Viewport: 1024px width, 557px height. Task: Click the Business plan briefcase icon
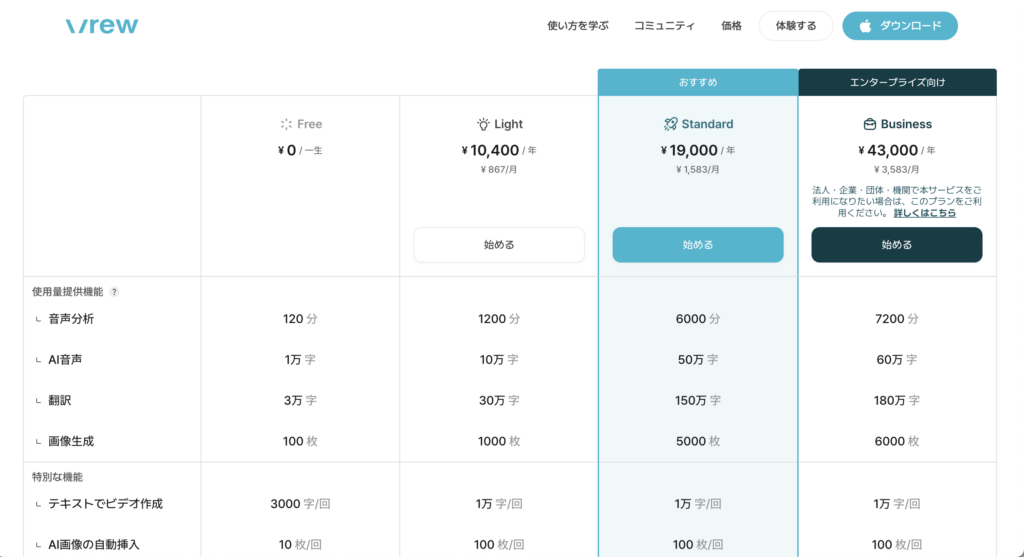[870, 124]
